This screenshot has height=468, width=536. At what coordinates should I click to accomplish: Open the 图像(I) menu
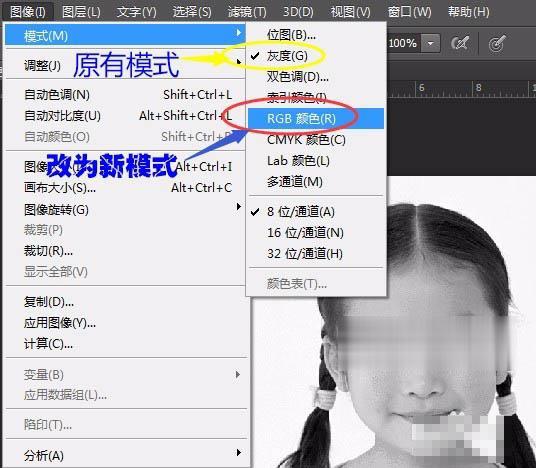(28, 12)
